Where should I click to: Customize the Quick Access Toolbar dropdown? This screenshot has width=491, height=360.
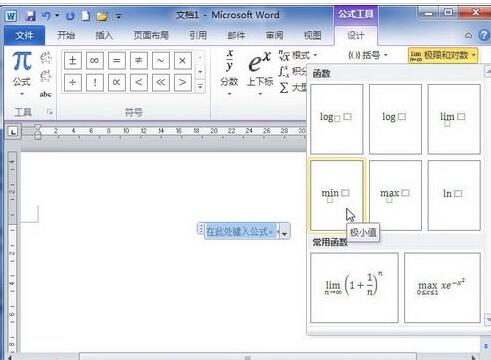click(x=118, y=16)
